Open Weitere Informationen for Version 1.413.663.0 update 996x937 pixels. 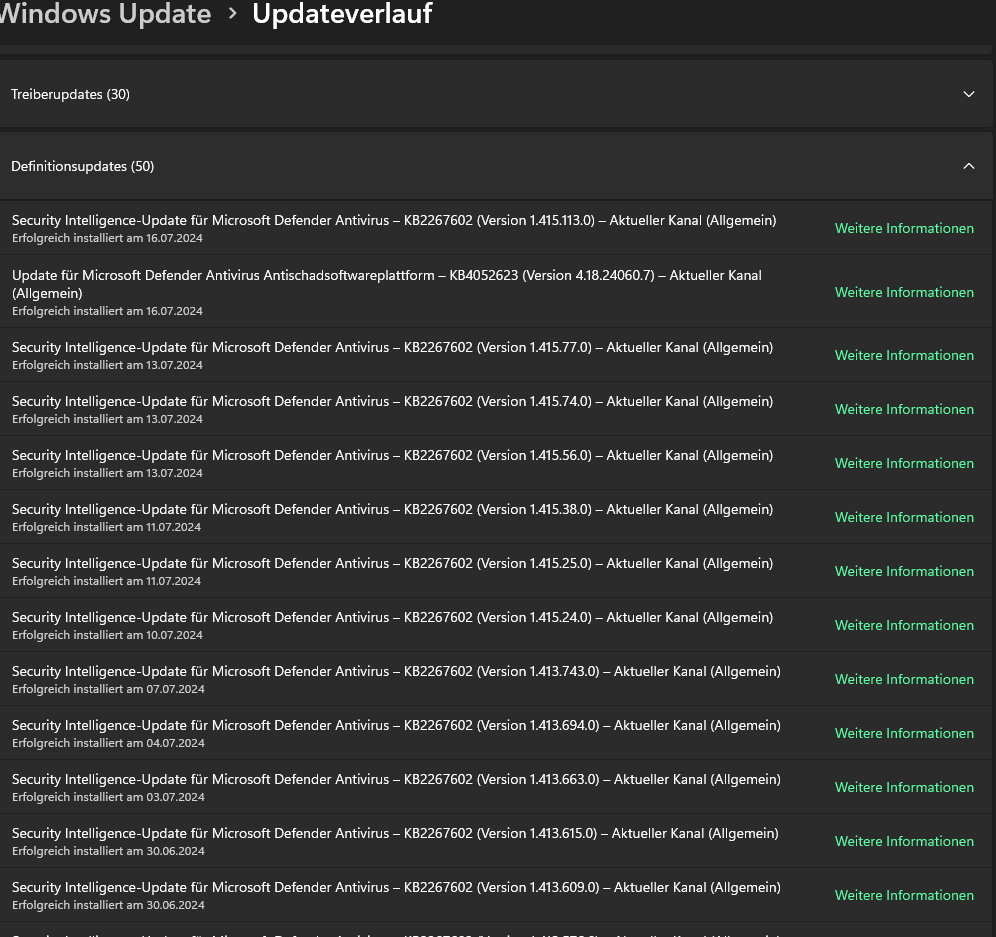click(x=904, y=787)
